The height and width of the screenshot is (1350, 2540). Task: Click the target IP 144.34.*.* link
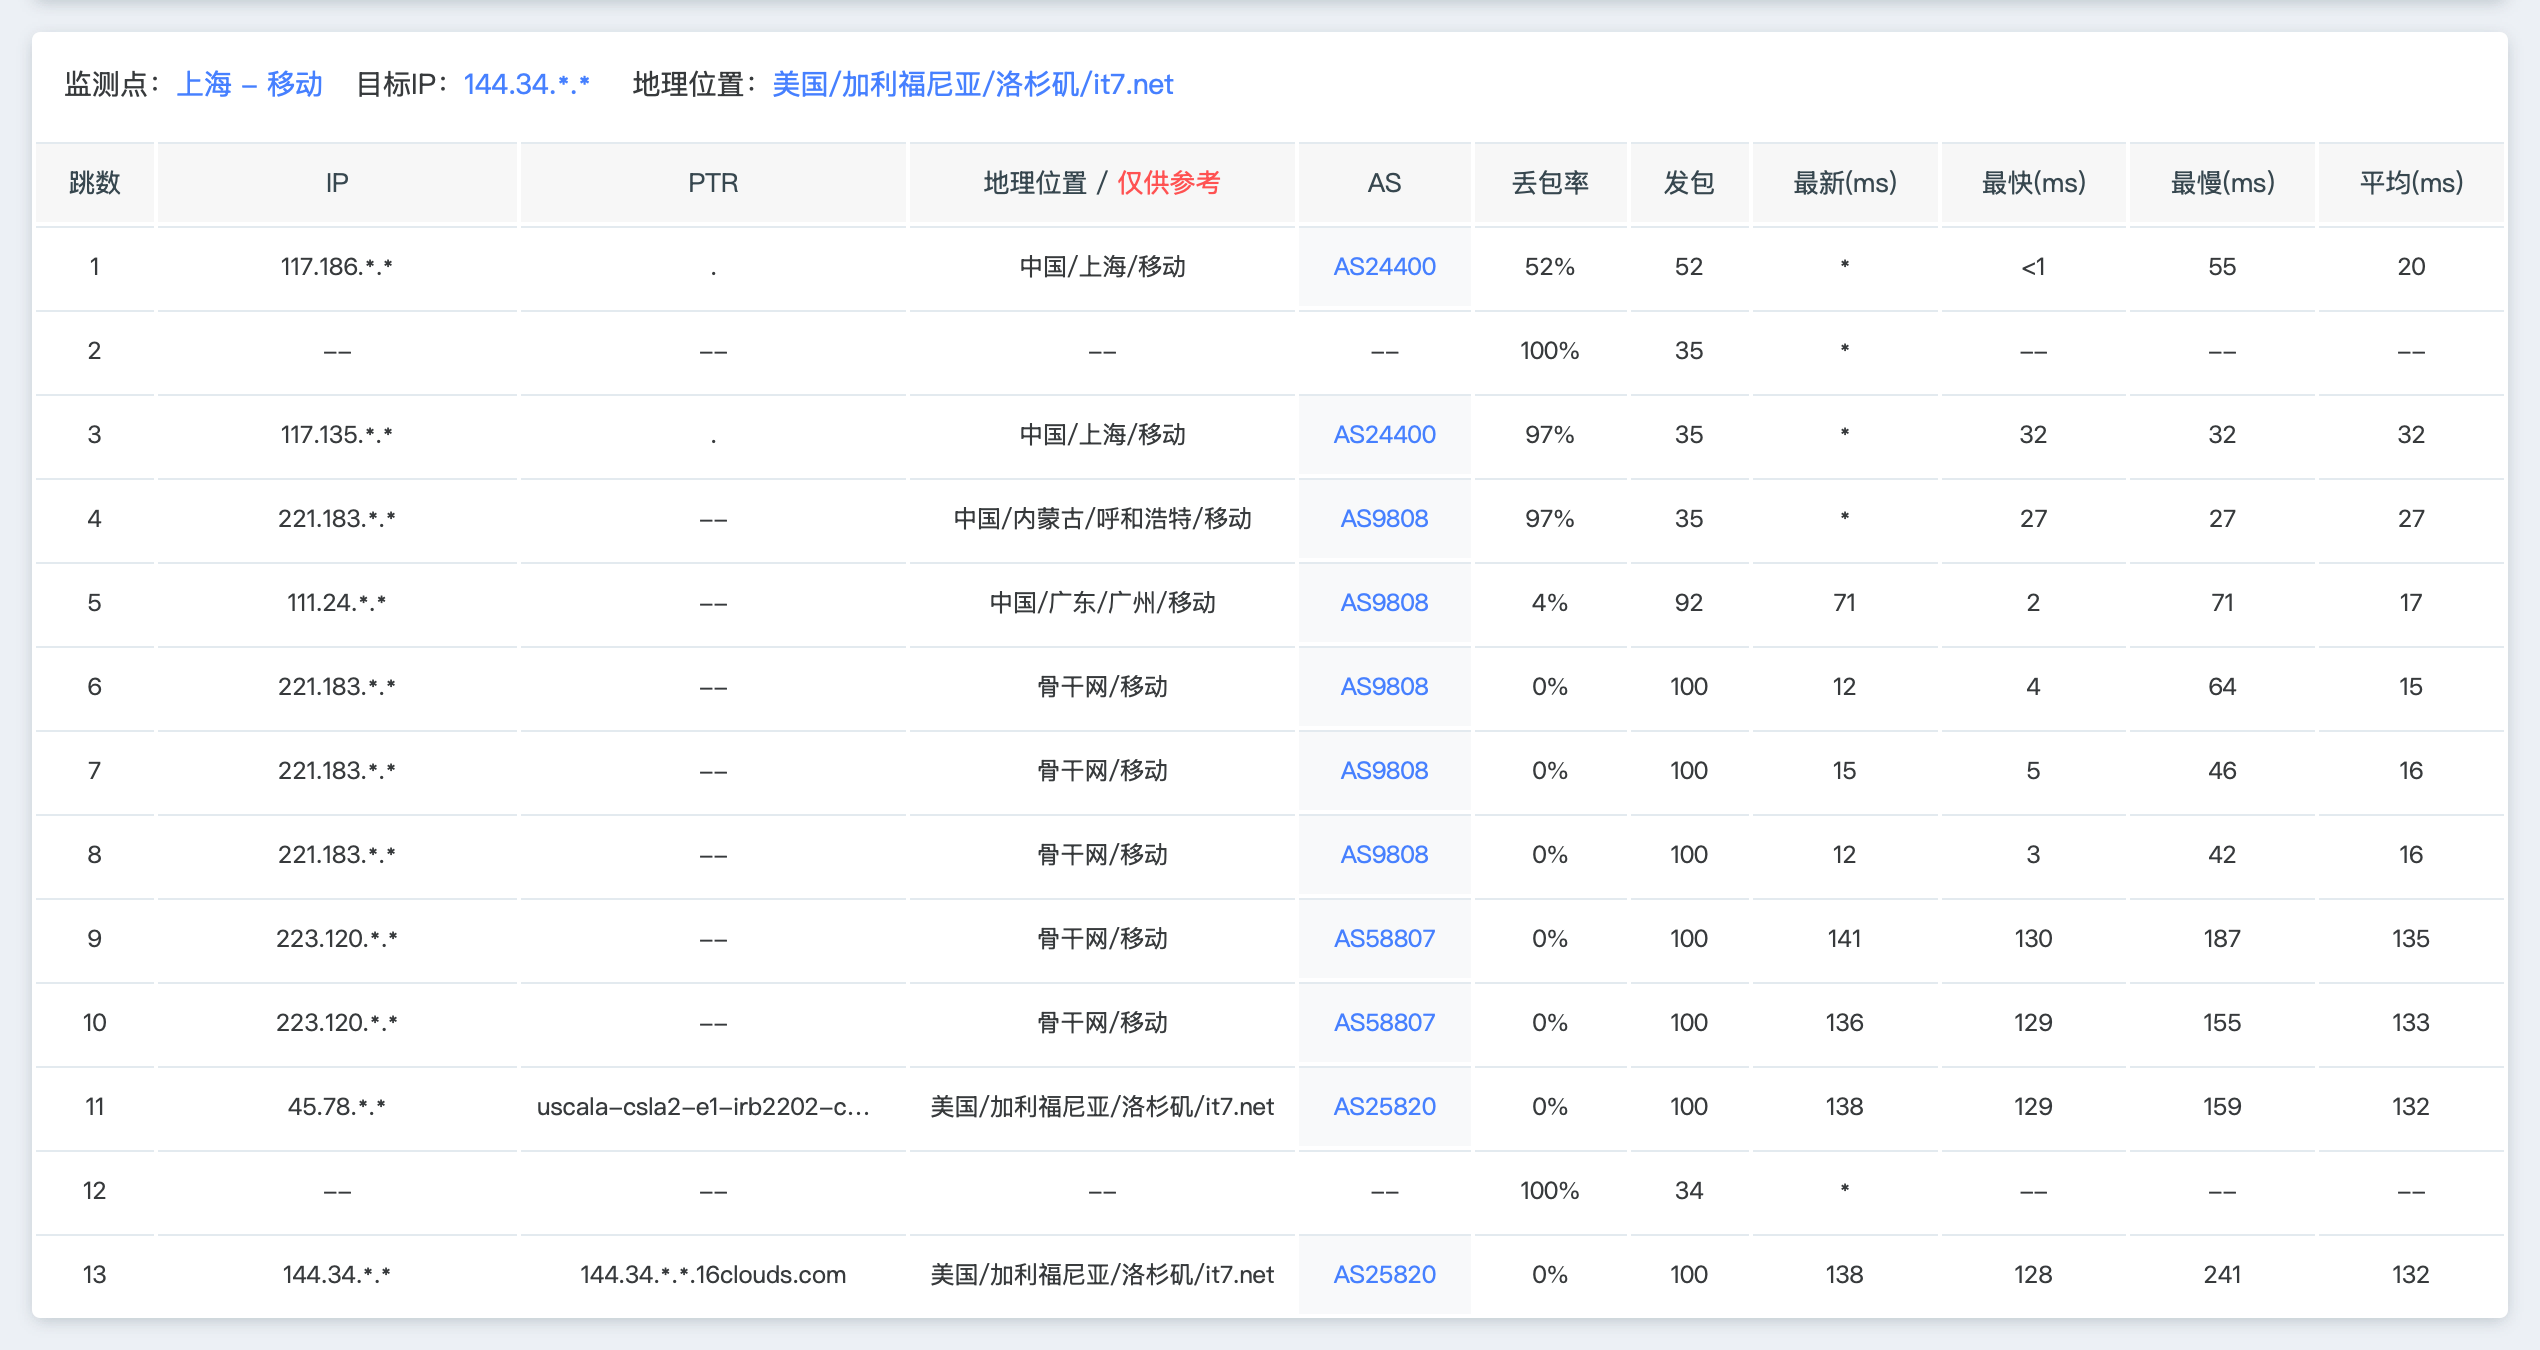(x=526, y=84)
